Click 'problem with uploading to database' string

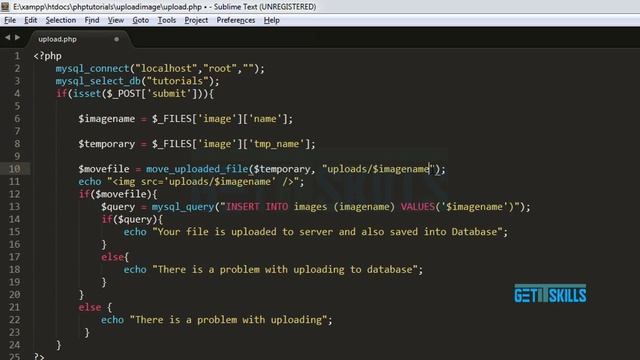click(x=316, y=269)
